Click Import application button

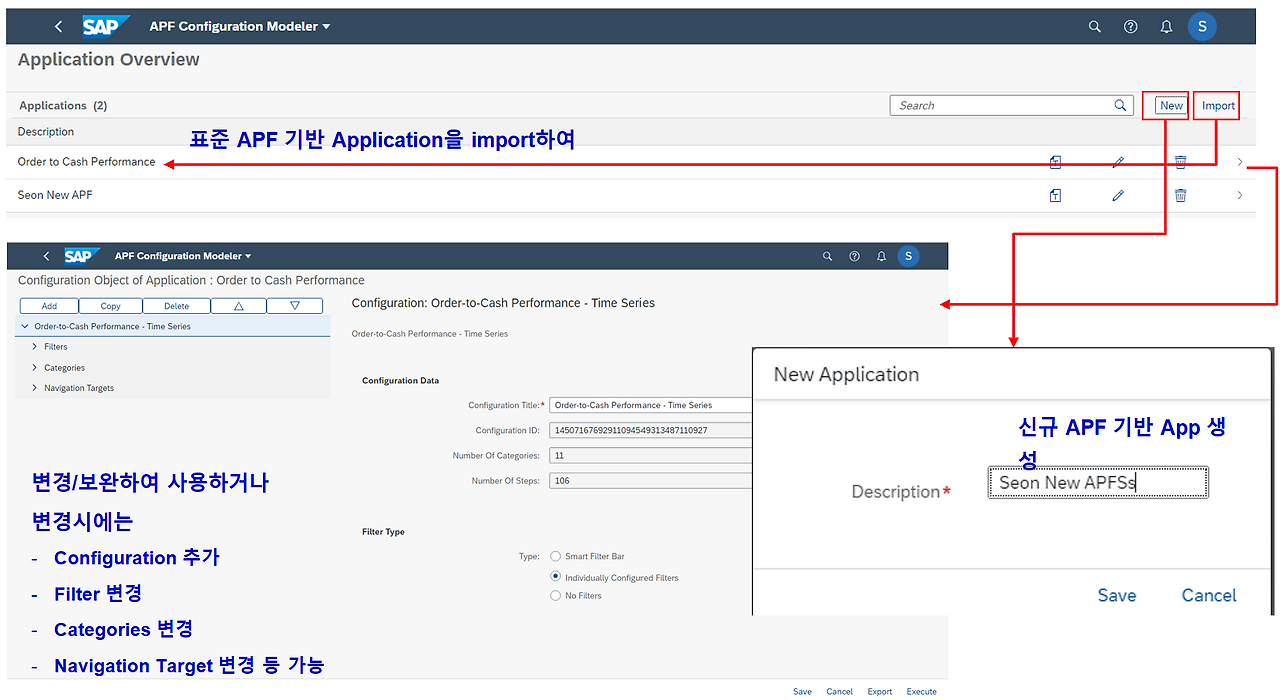(x=1218, y=105)
